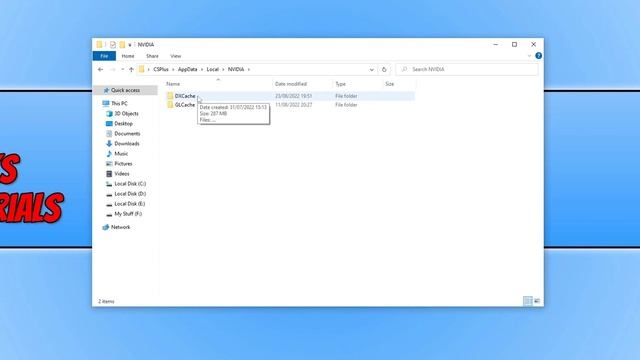
Task: Expand address bar history dropdown
Action: point(371,70)
